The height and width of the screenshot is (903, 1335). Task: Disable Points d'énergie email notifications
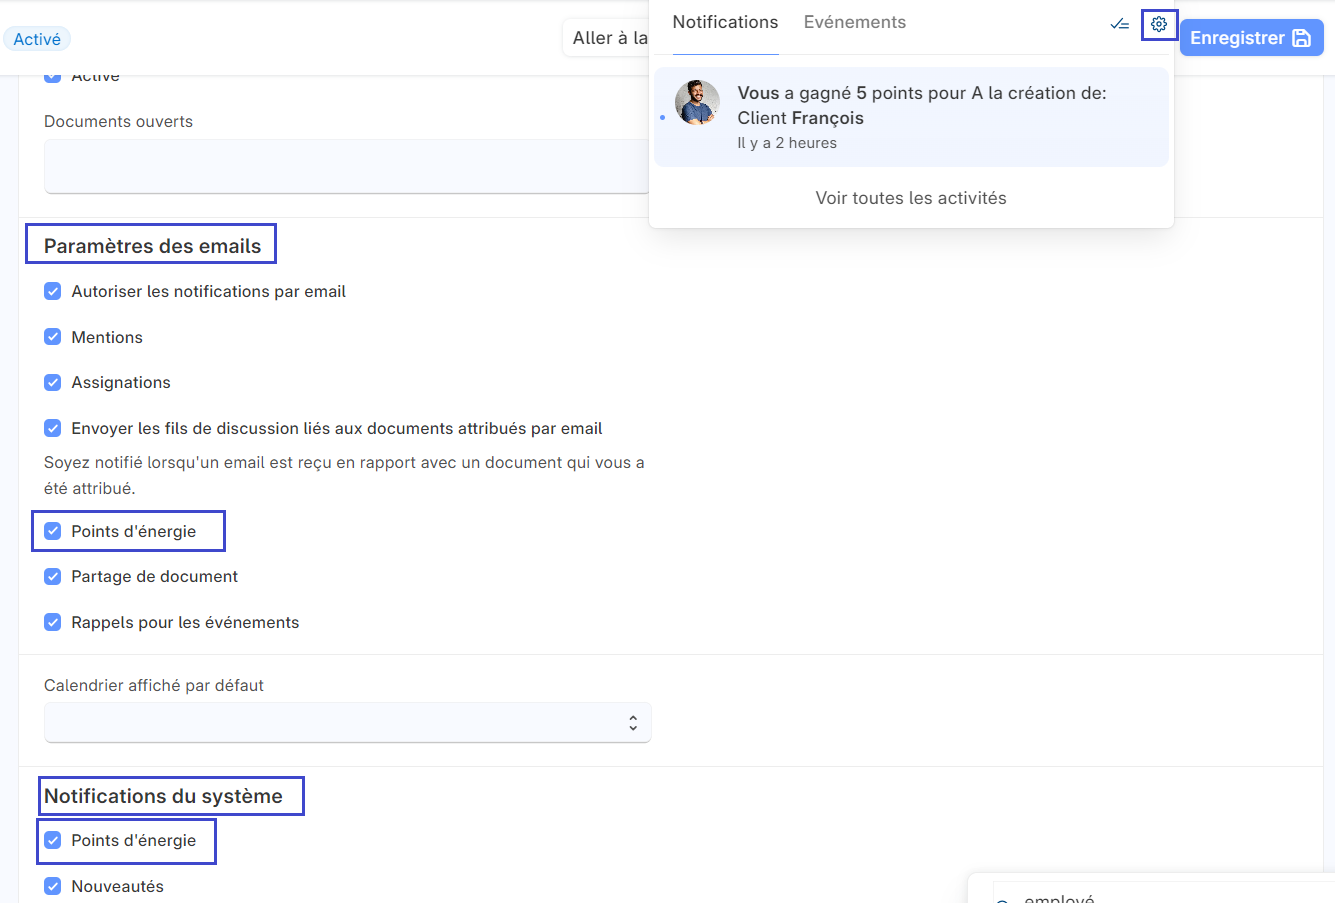[x=52, y=531]
